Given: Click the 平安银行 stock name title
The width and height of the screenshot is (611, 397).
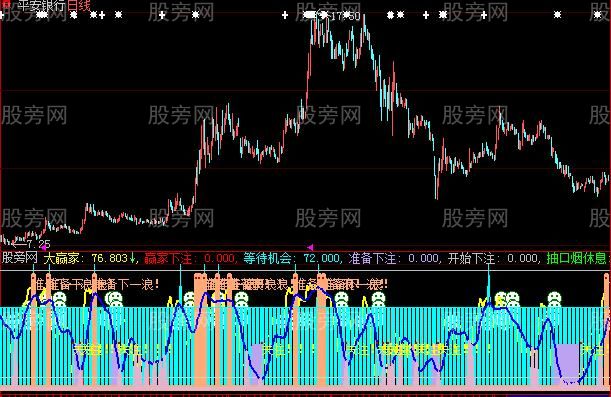Looking at the screenshot, I should [42, 5].
